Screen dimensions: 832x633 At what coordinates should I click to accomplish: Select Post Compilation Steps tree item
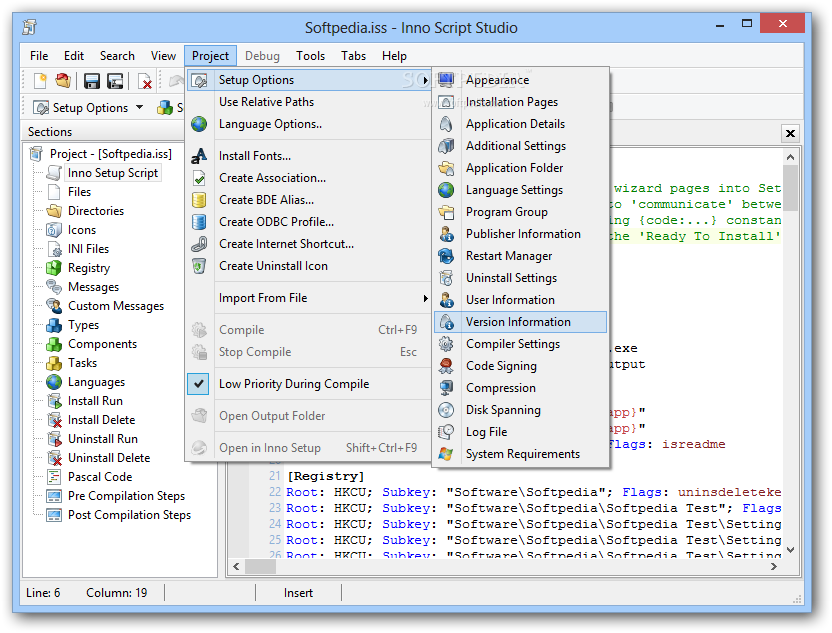[129, 515]
